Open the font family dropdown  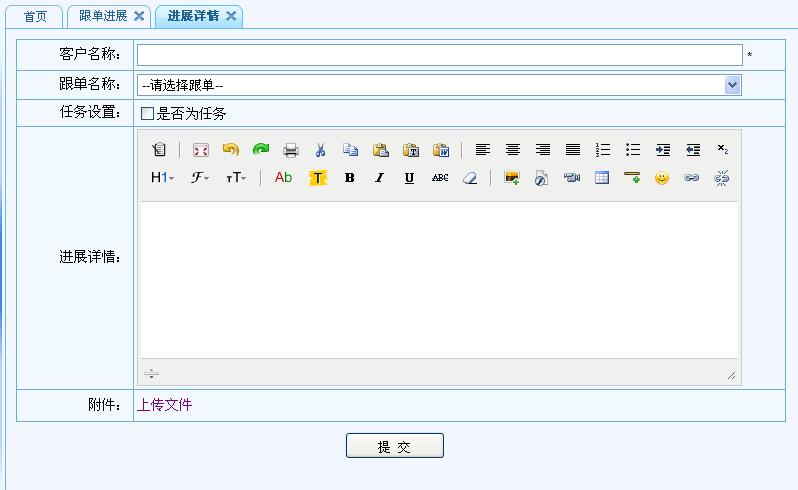pyautogui.click(x=200, y=178)
